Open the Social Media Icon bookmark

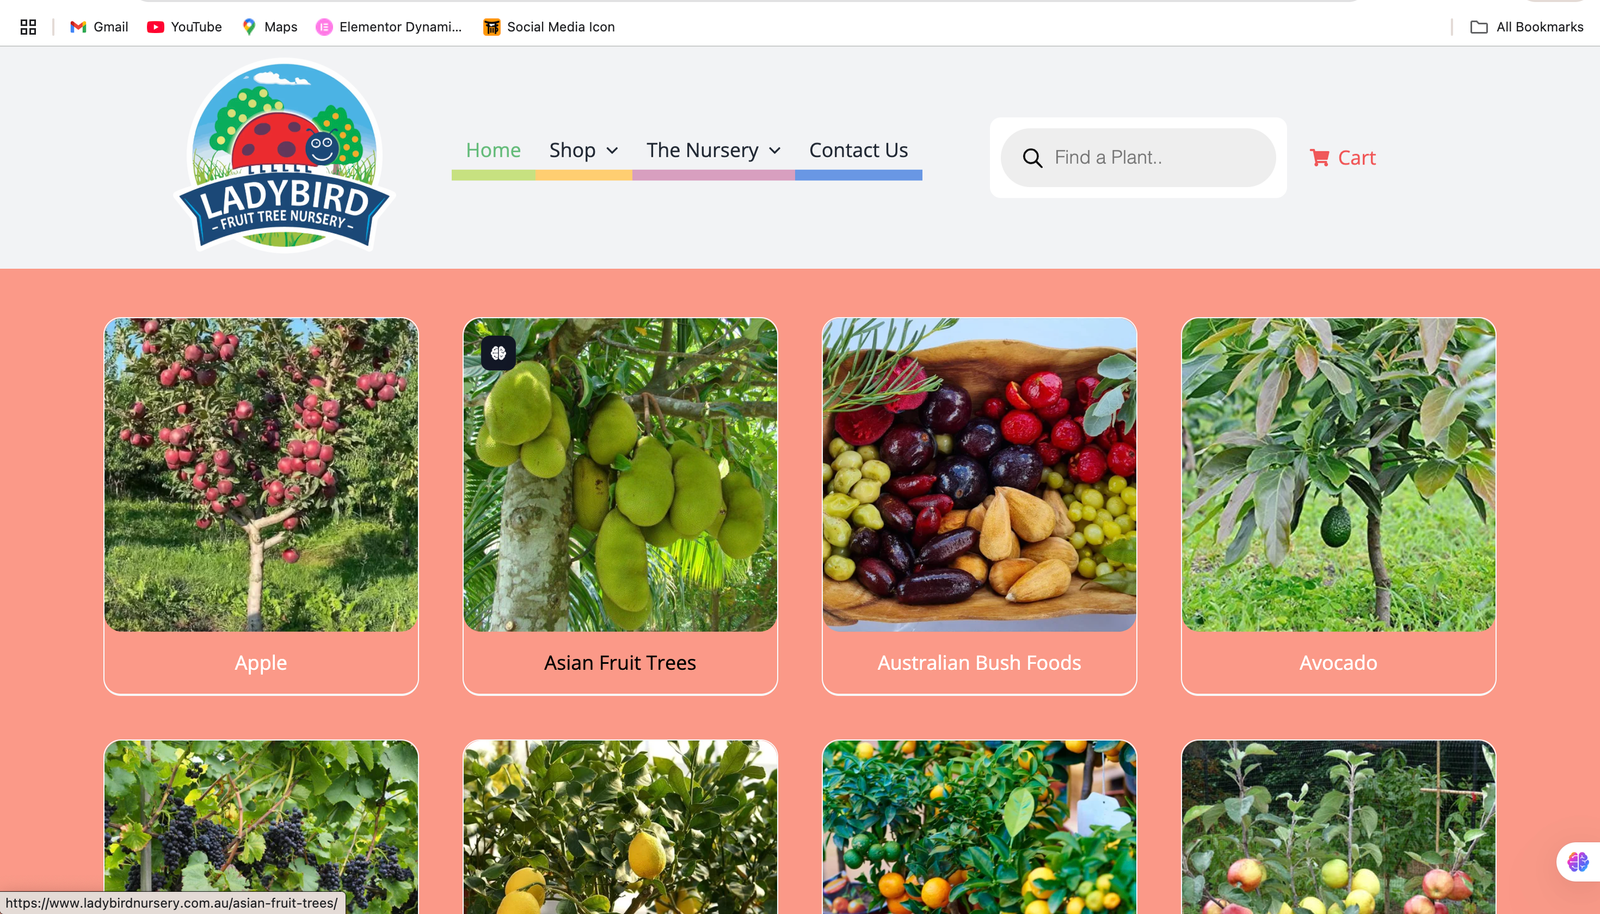pyautogui.click(x=549, y=27)
